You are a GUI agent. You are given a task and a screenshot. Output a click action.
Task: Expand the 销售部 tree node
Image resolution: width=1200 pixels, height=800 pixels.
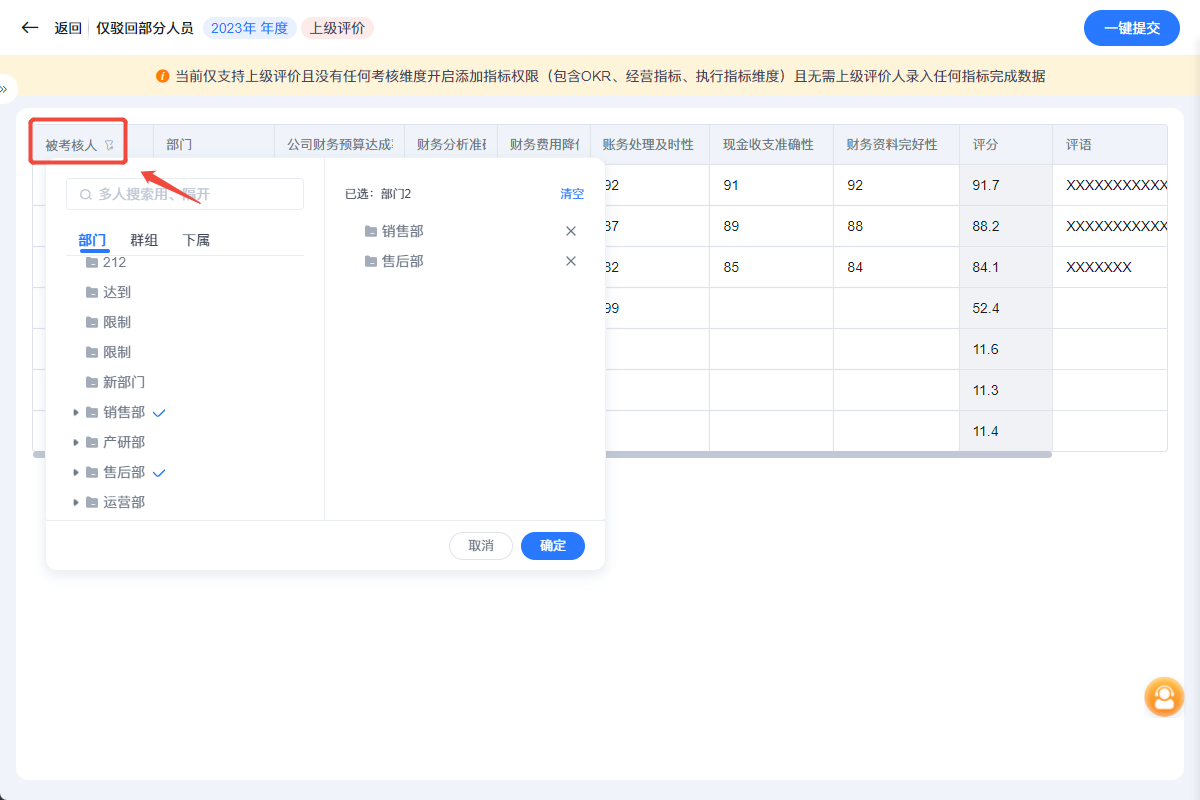(x=76, y=412)
